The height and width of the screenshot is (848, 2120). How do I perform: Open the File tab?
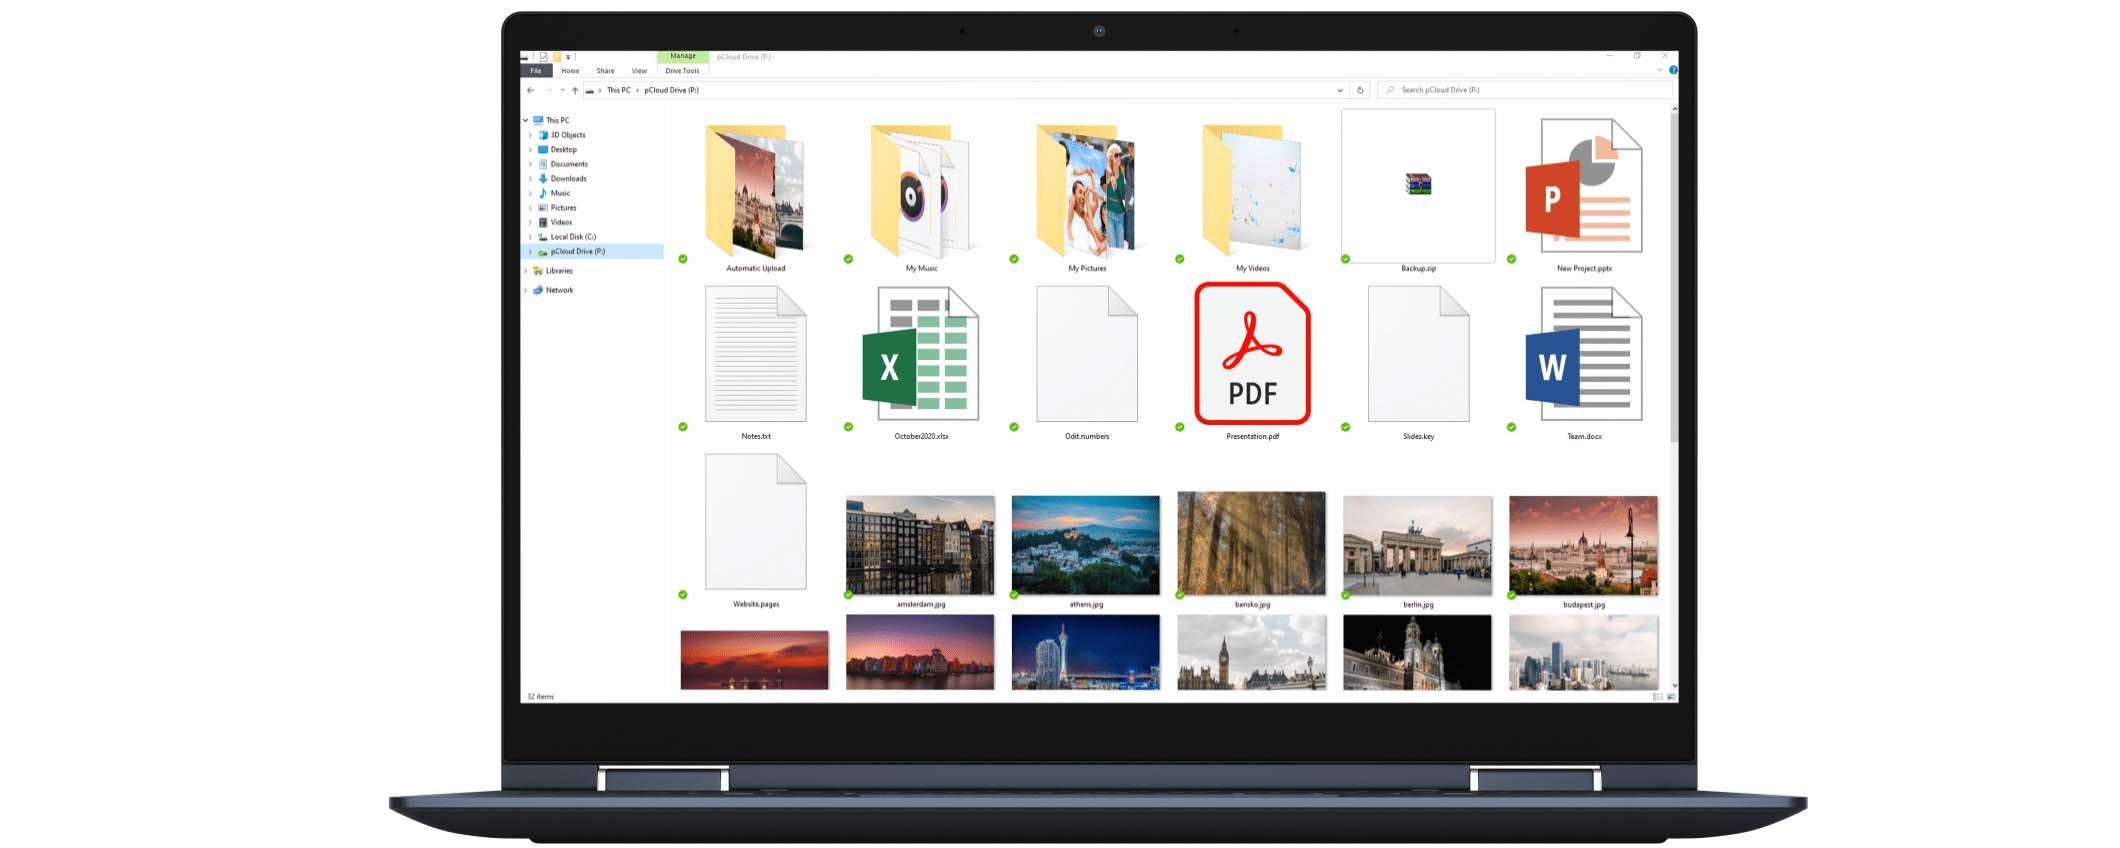pos(536,71)
